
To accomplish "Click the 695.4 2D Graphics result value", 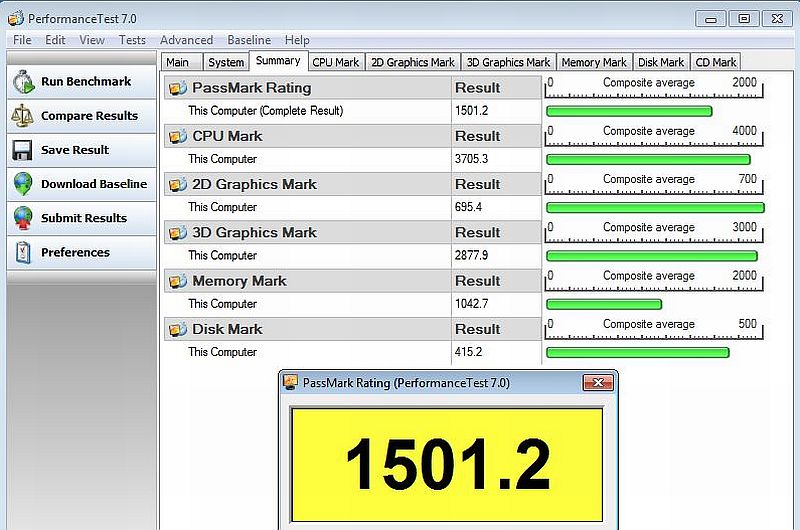I will (468, 207).
